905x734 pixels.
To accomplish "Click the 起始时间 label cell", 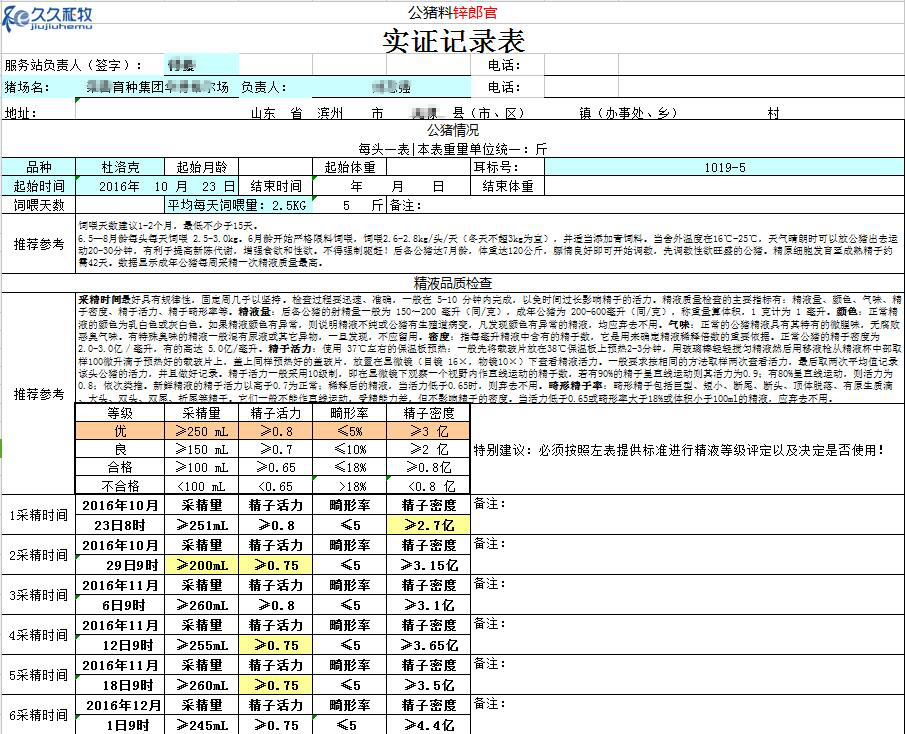I will click(x=39, y=186).
